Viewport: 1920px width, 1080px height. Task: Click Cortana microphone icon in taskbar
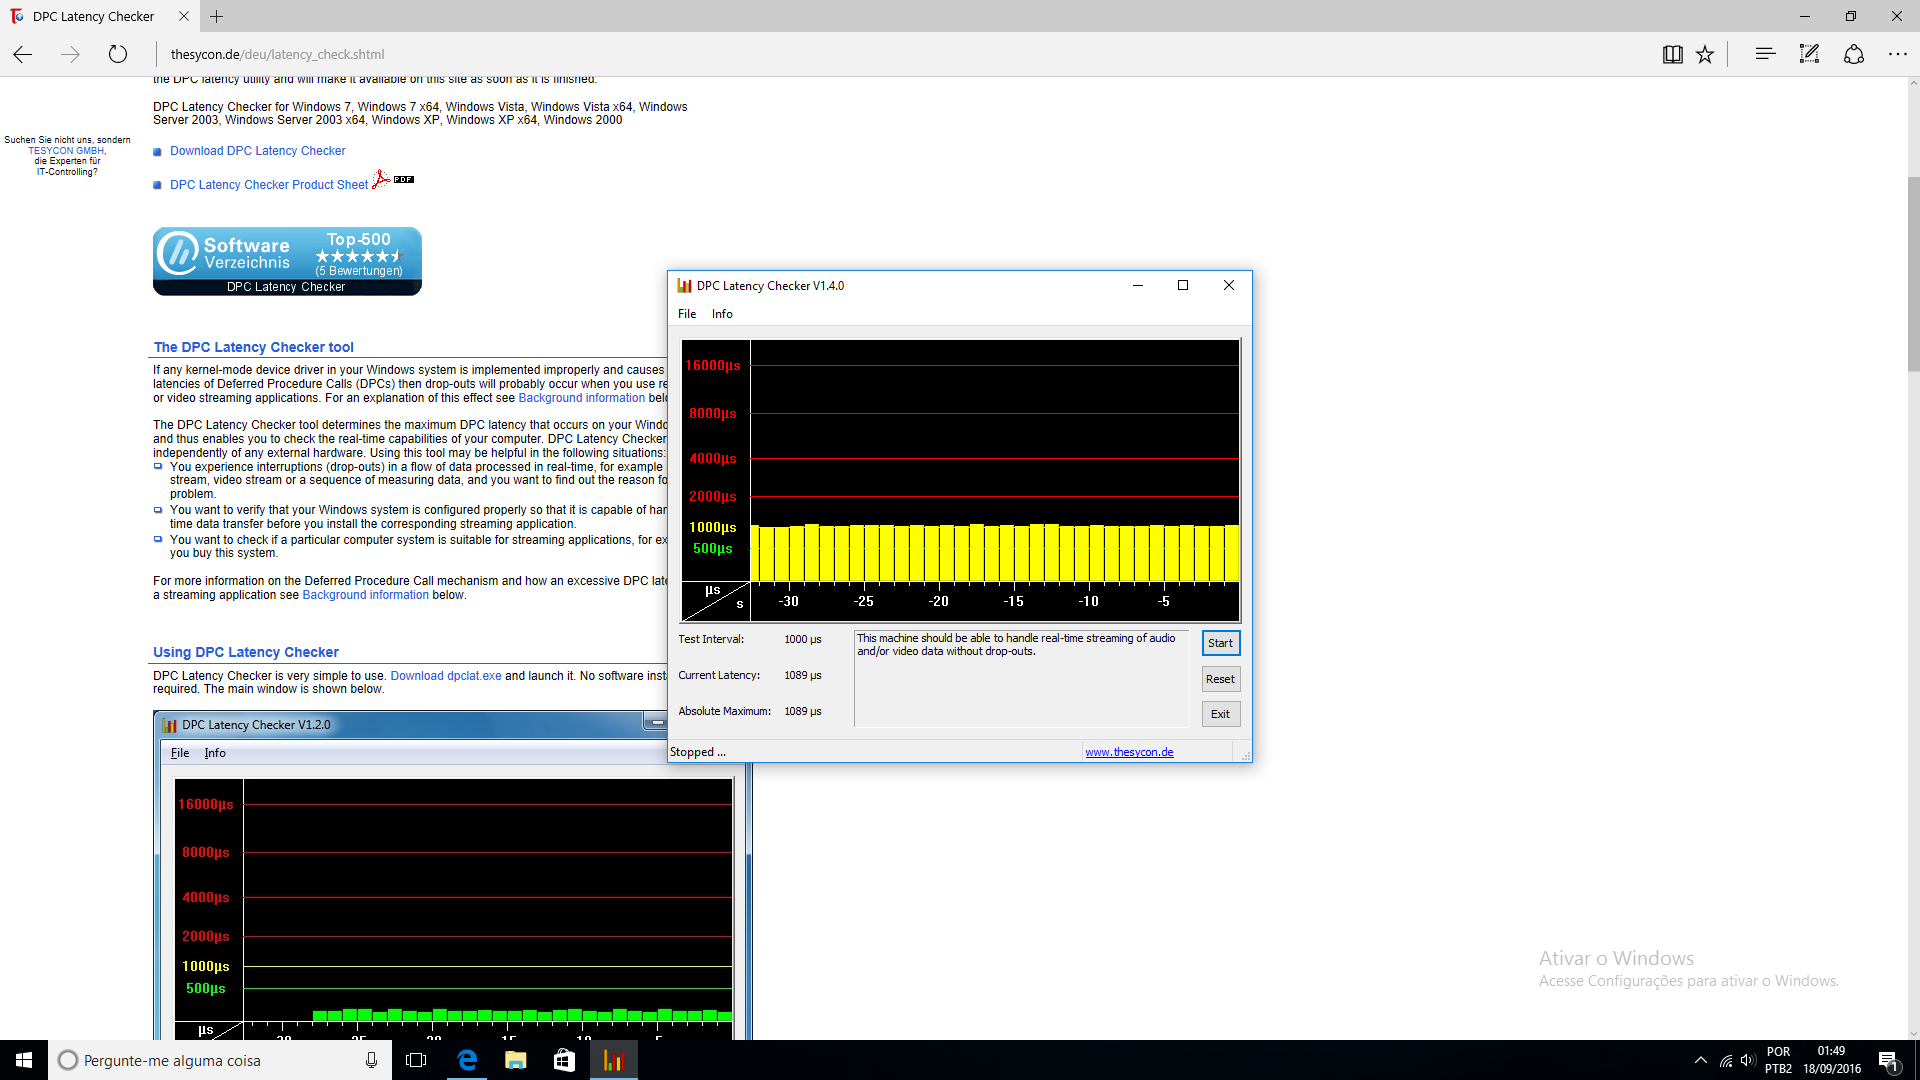click(371, 1060)
